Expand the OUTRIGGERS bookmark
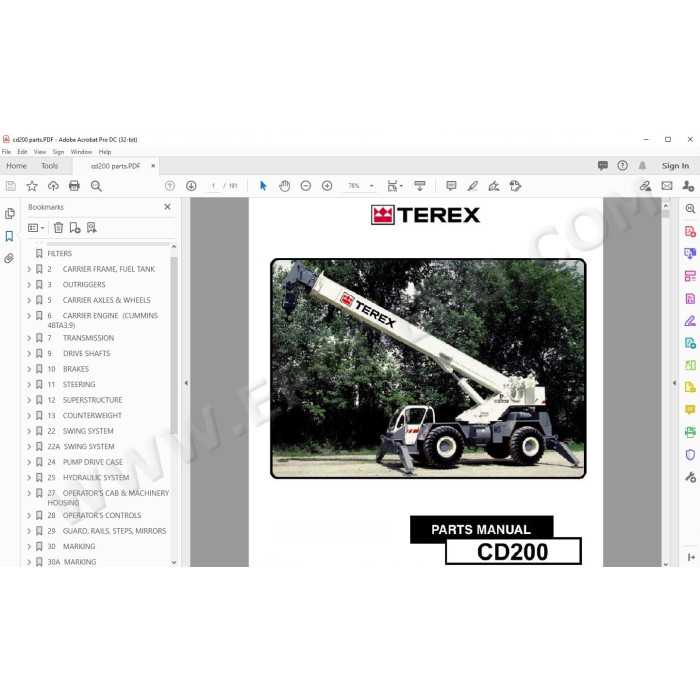This screenshot has height=700, width=700. tap(29, 284)
